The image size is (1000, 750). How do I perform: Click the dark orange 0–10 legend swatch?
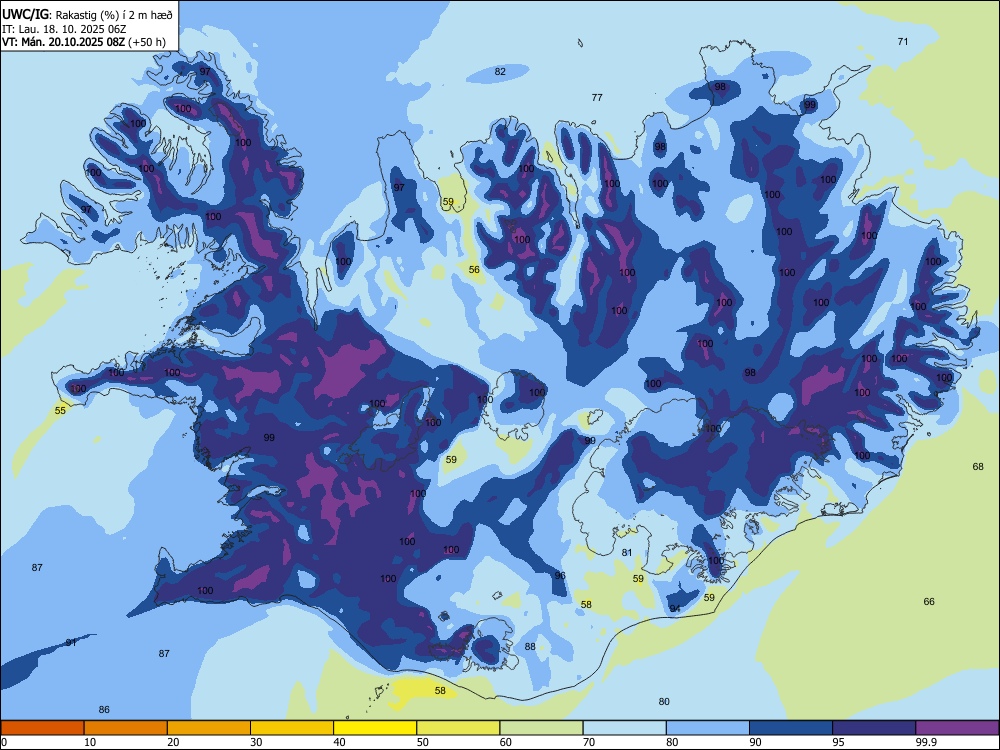pyautogui.click(x=42, y=728)
